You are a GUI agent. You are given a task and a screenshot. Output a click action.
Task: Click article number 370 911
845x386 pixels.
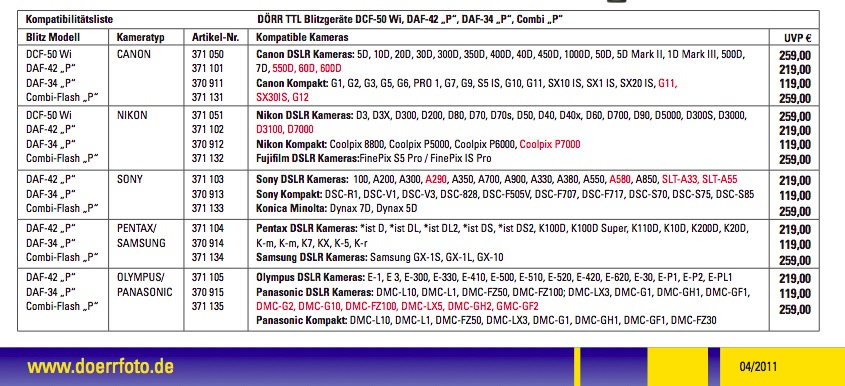coord(207,83)
